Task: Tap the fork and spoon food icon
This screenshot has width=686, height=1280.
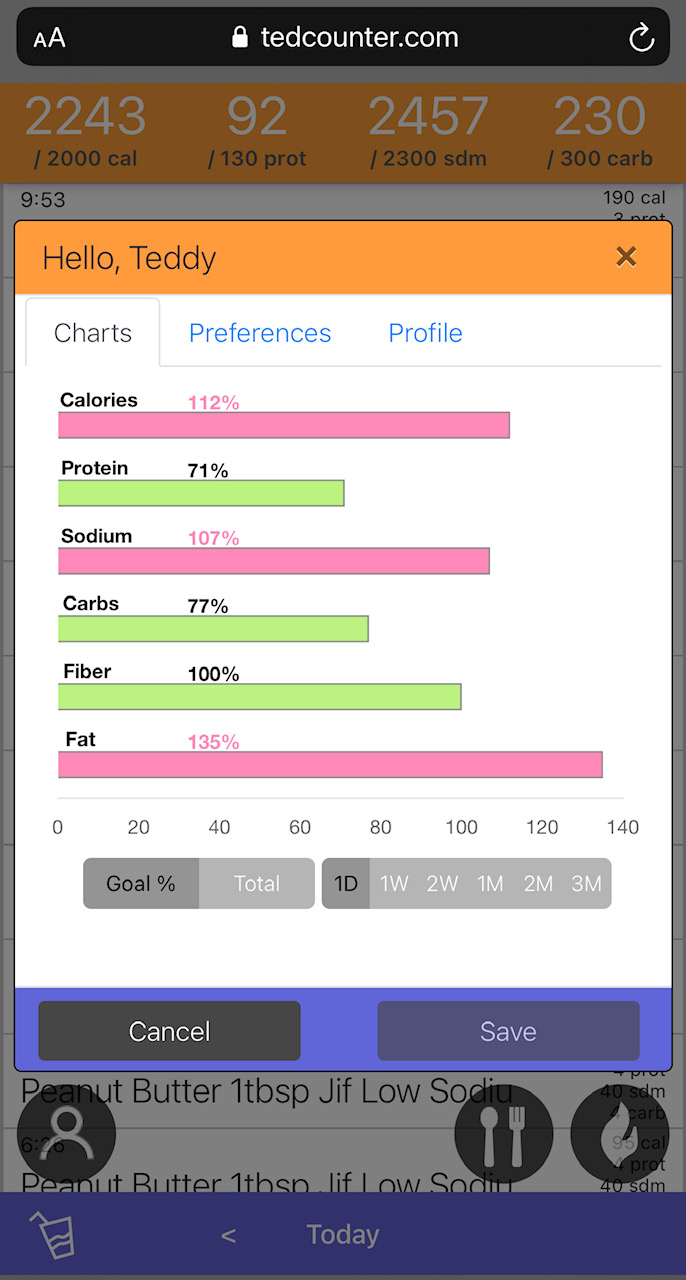Action: [504, 1134]
